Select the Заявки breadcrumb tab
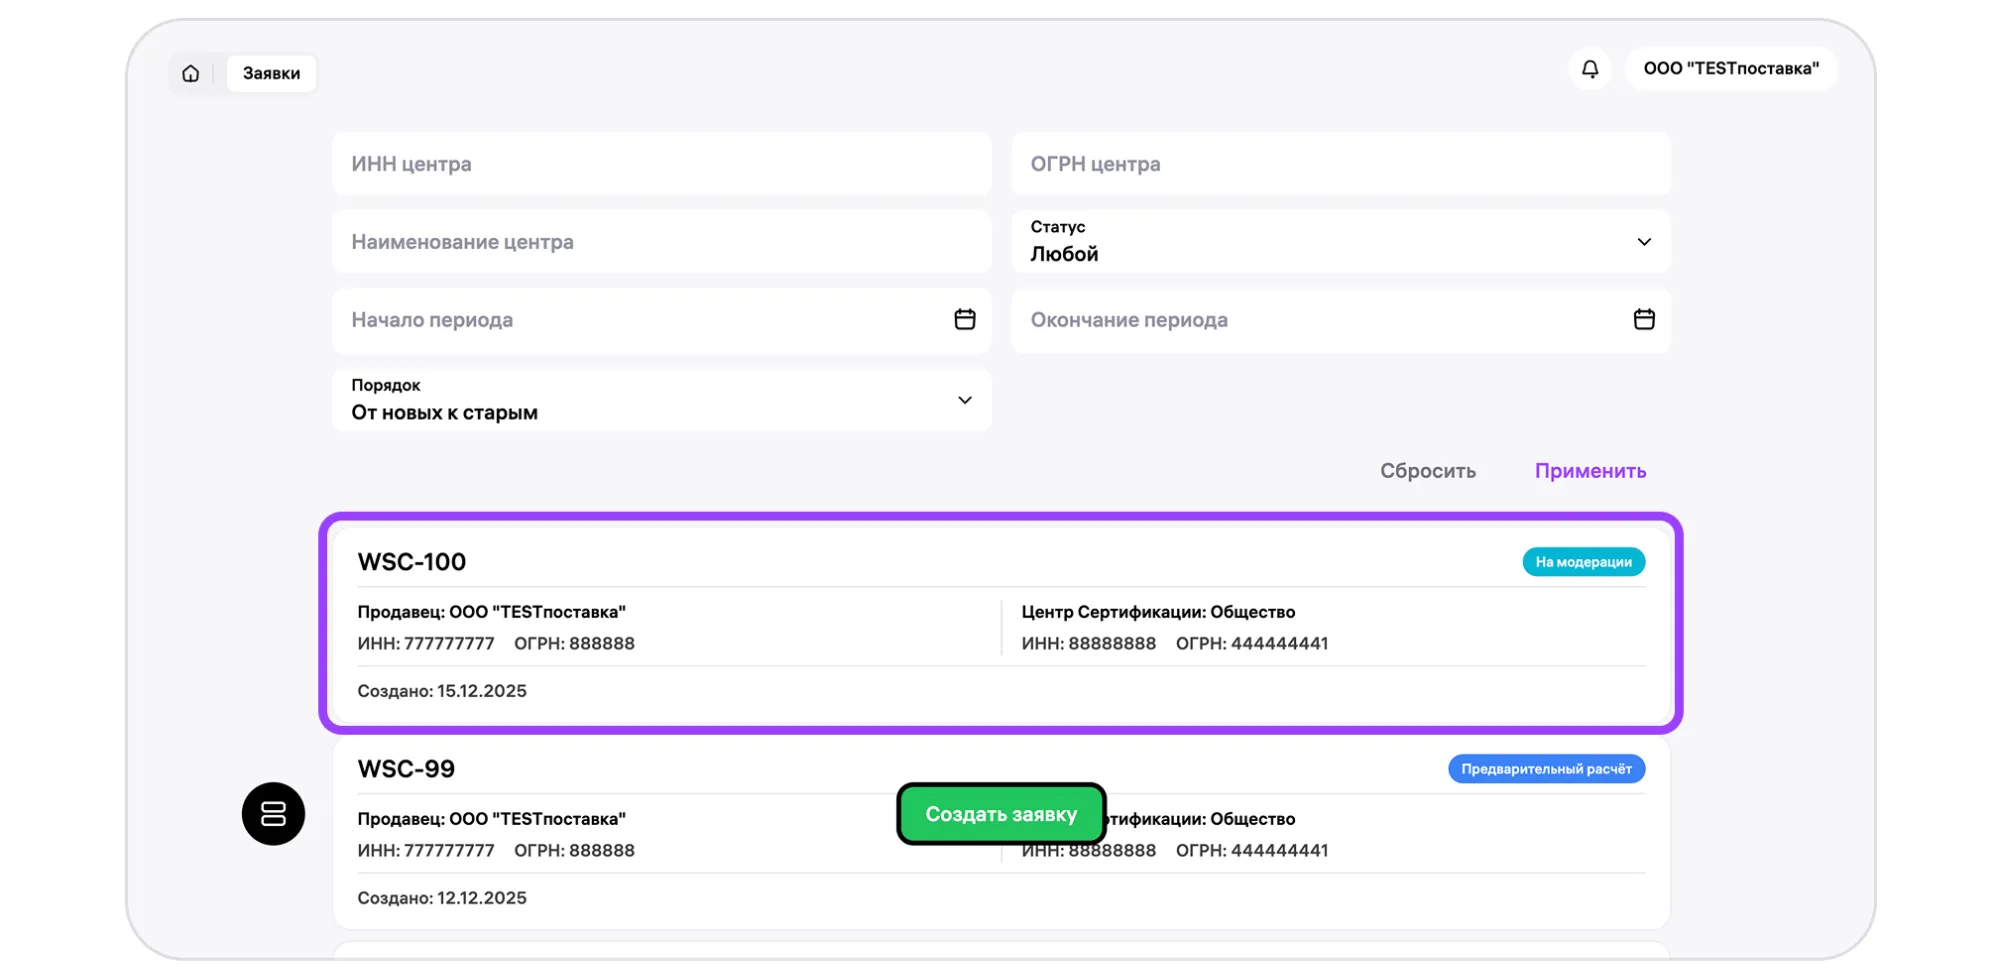This screenshot has height=979, width=1999. click(x=271, y=73)
